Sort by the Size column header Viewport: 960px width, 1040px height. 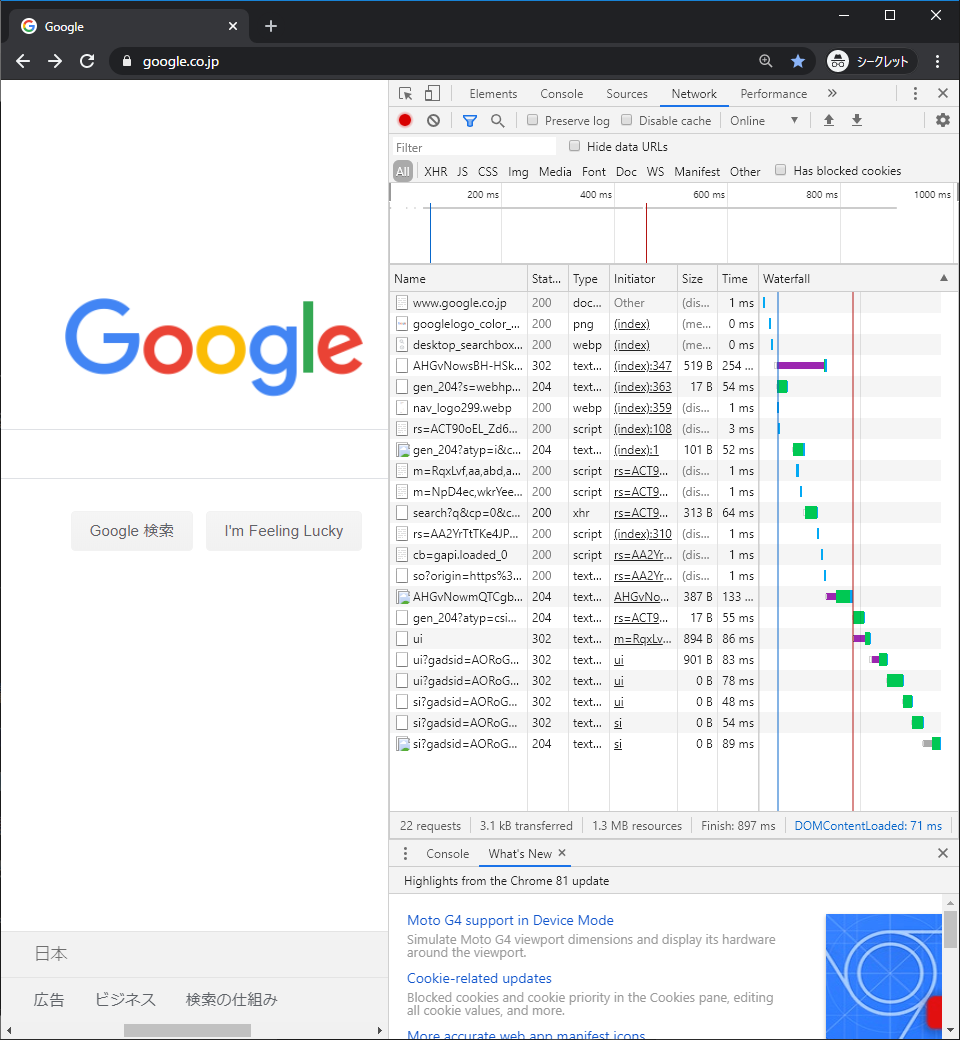tap(697, 279)
